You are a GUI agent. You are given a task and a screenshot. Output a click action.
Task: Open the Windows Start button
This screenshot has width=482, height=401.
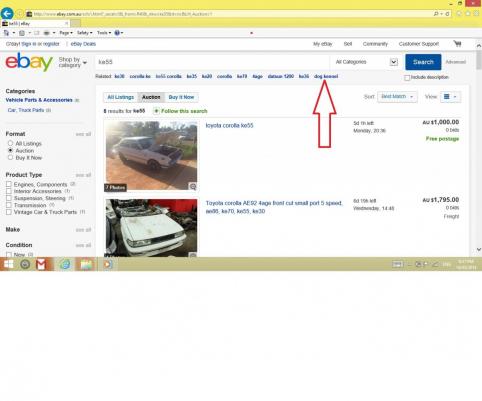coord(8,264)
